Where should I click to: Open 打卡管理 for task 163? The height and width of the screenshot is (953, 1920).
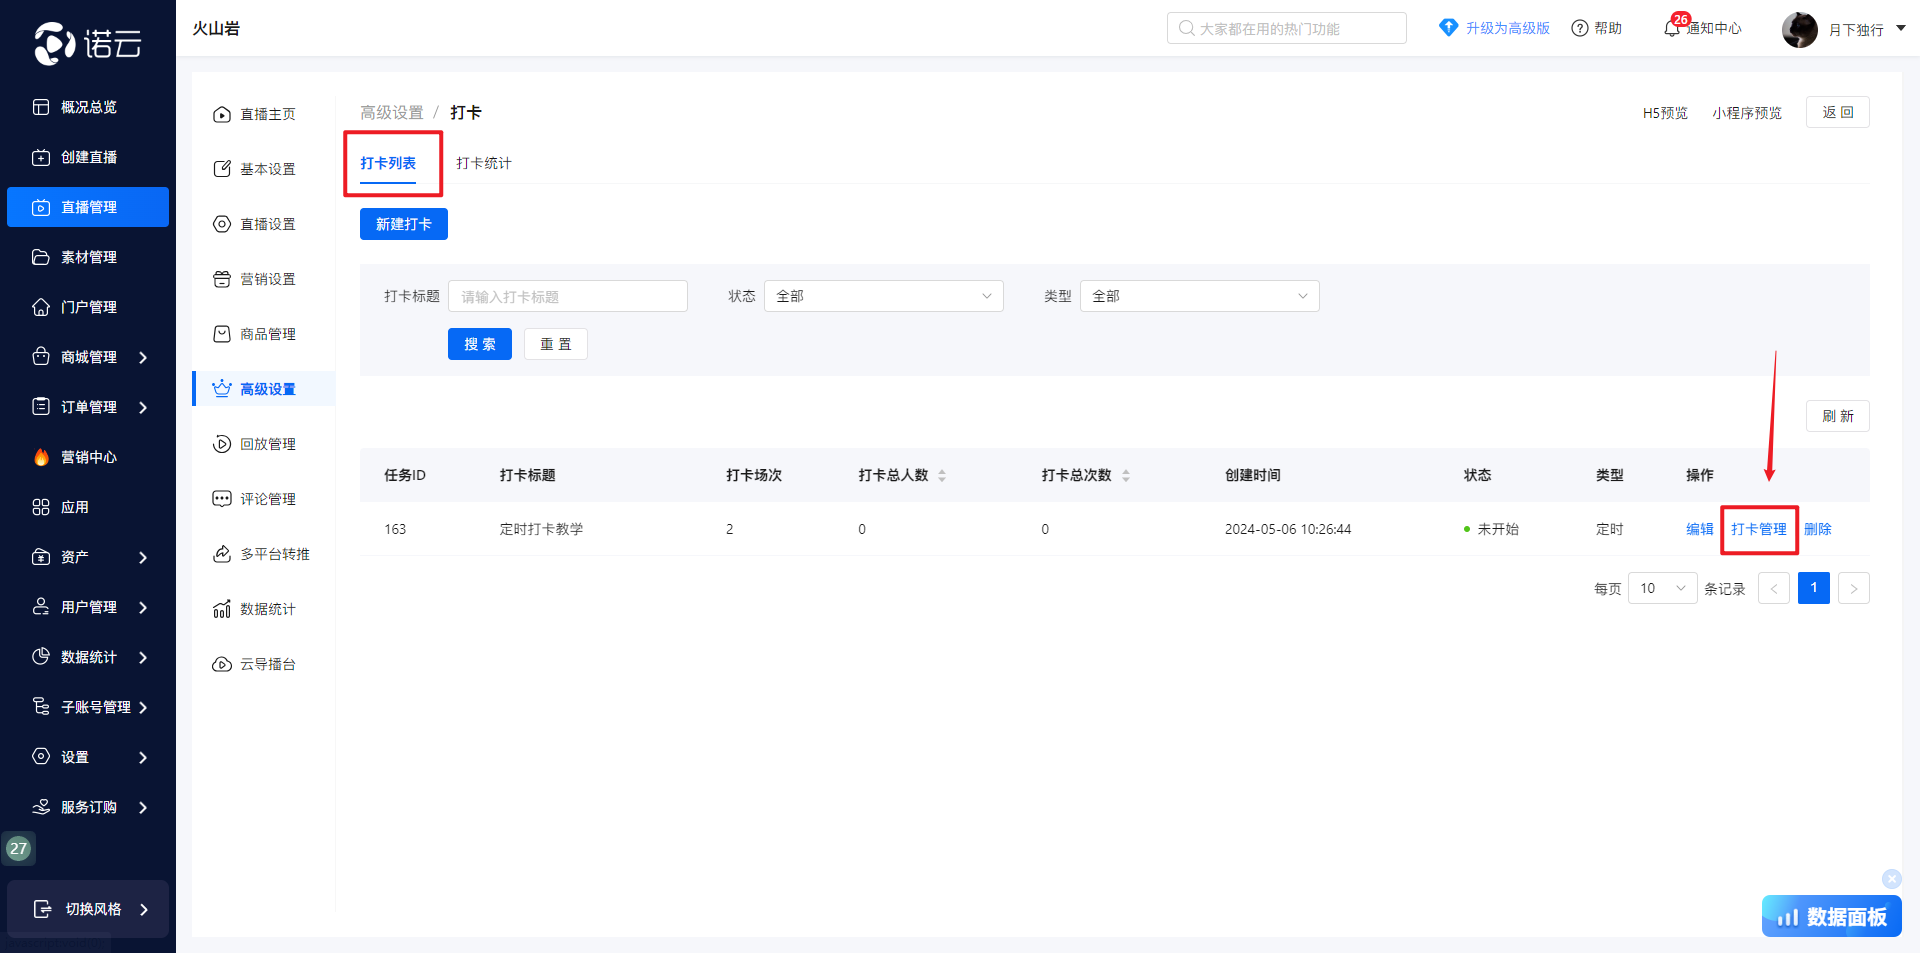[1758, 529]
